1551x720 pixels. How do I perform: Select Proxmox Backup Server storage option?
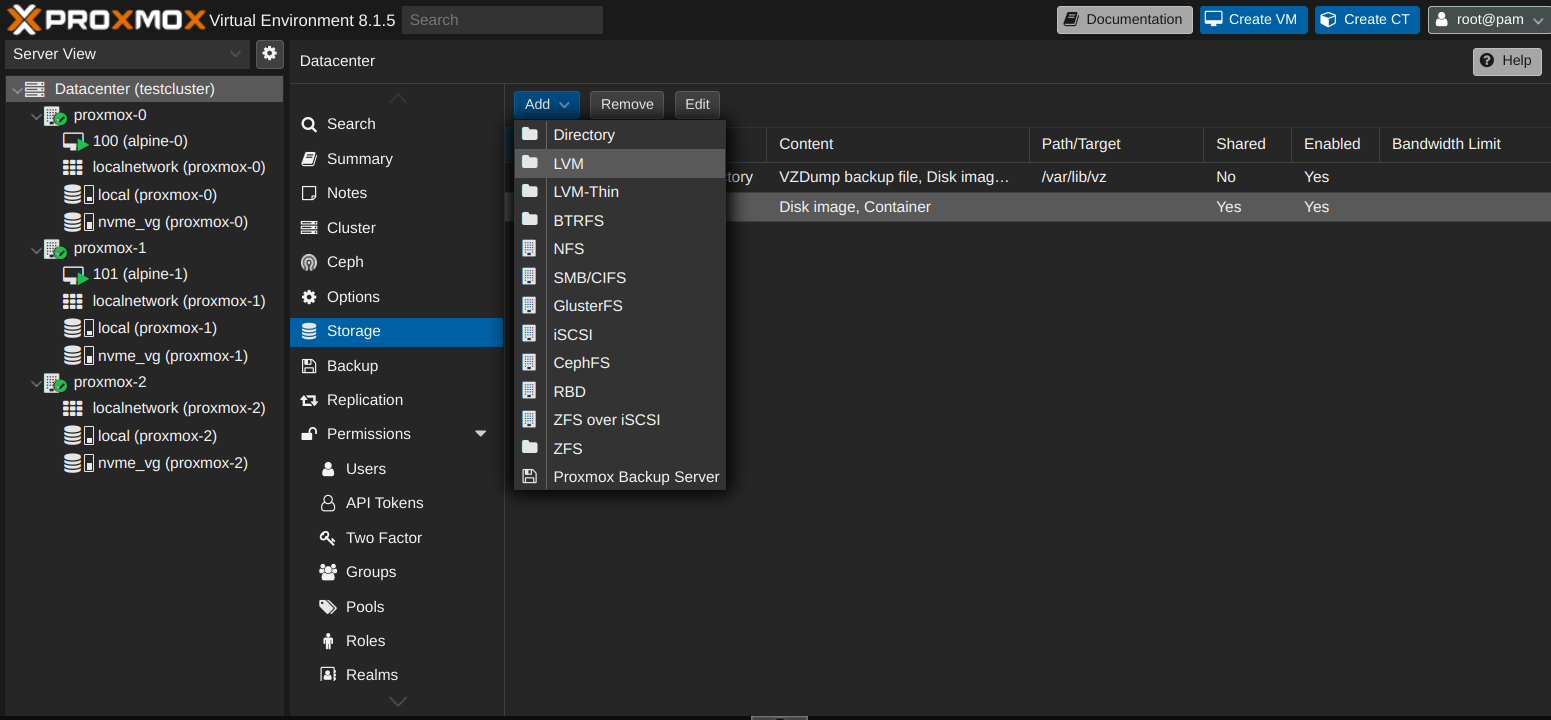click(x=636, y=477)
